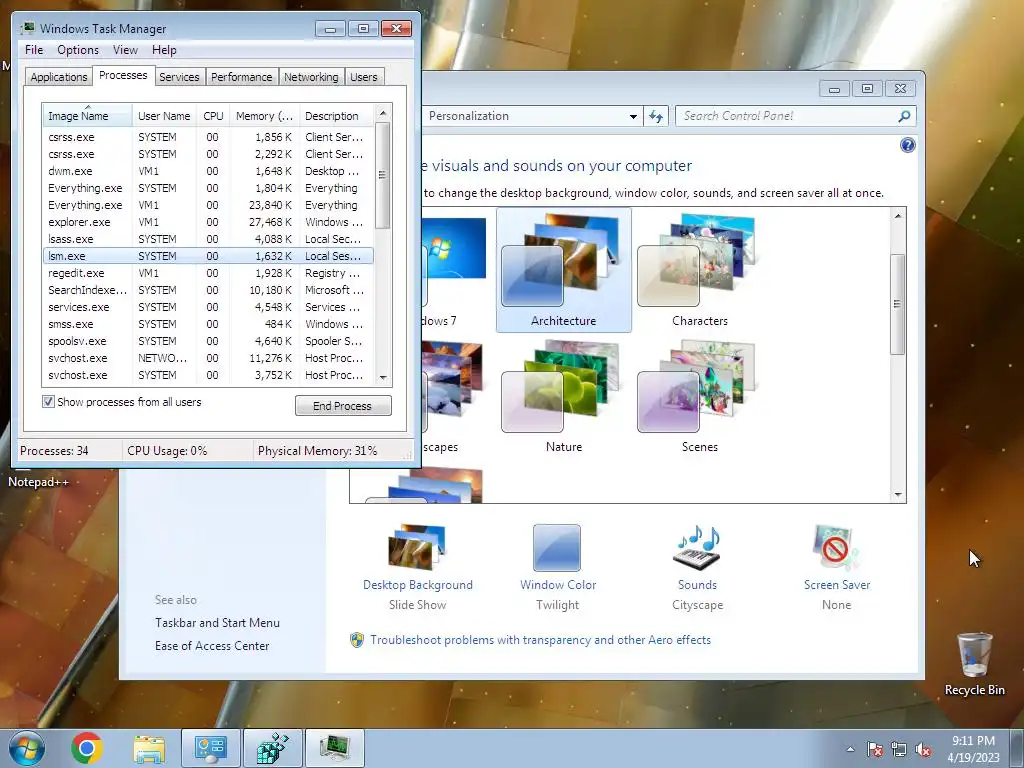Click the Window Color link text
The height and width of the screenshot is (768, 1024).
[558, 585]
